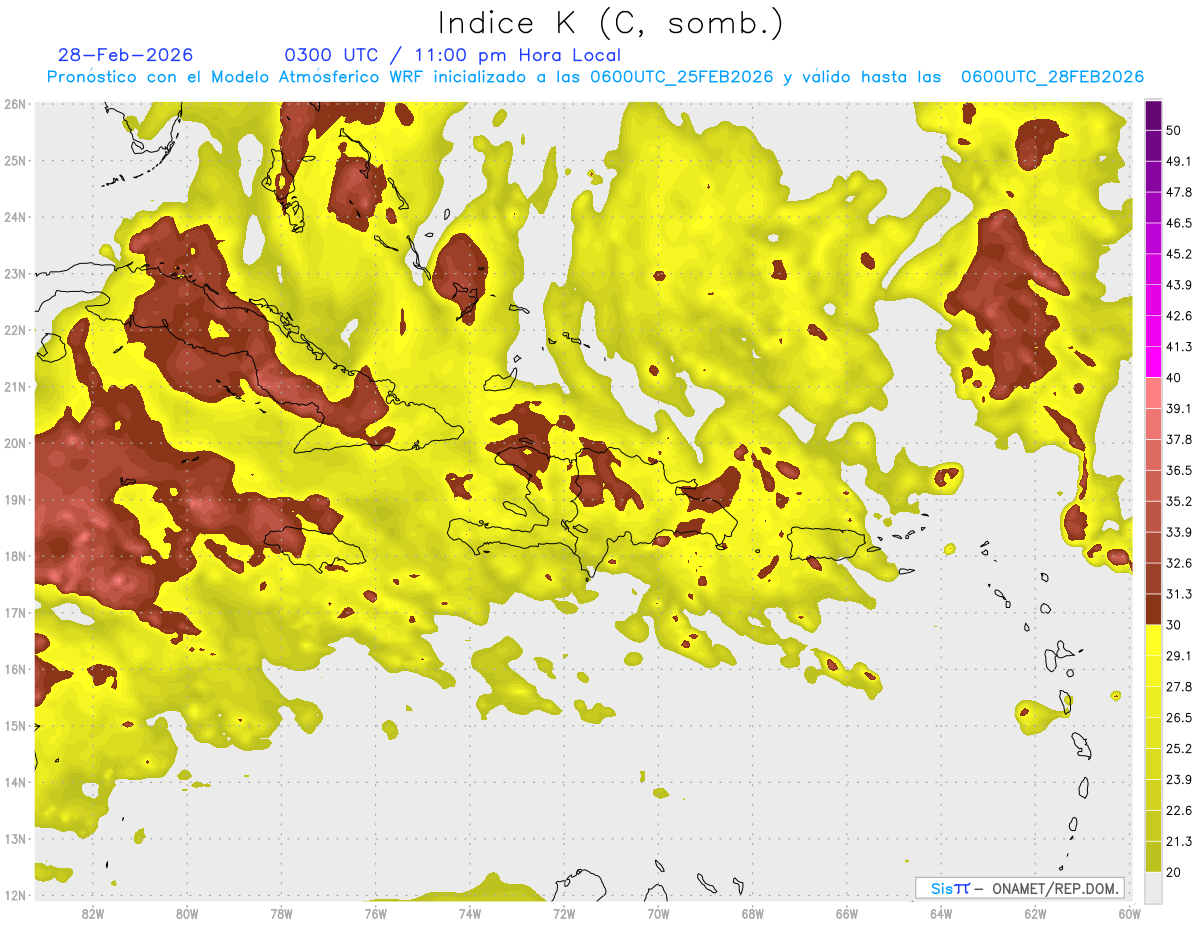Pick the dark purple colorbar swatch above 50
The width and height of the screenshot is (1200, 927).
(1153, 115)
